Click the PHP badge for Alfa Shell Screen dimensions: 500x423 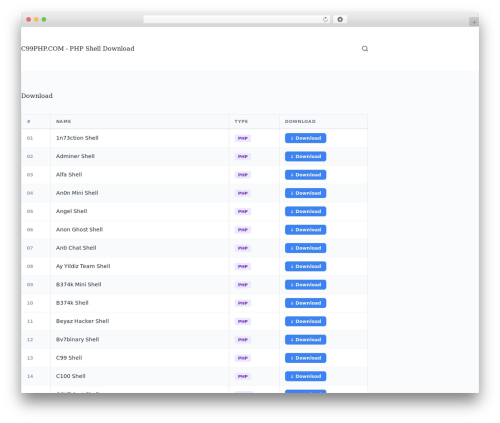(x=243, y=175)
